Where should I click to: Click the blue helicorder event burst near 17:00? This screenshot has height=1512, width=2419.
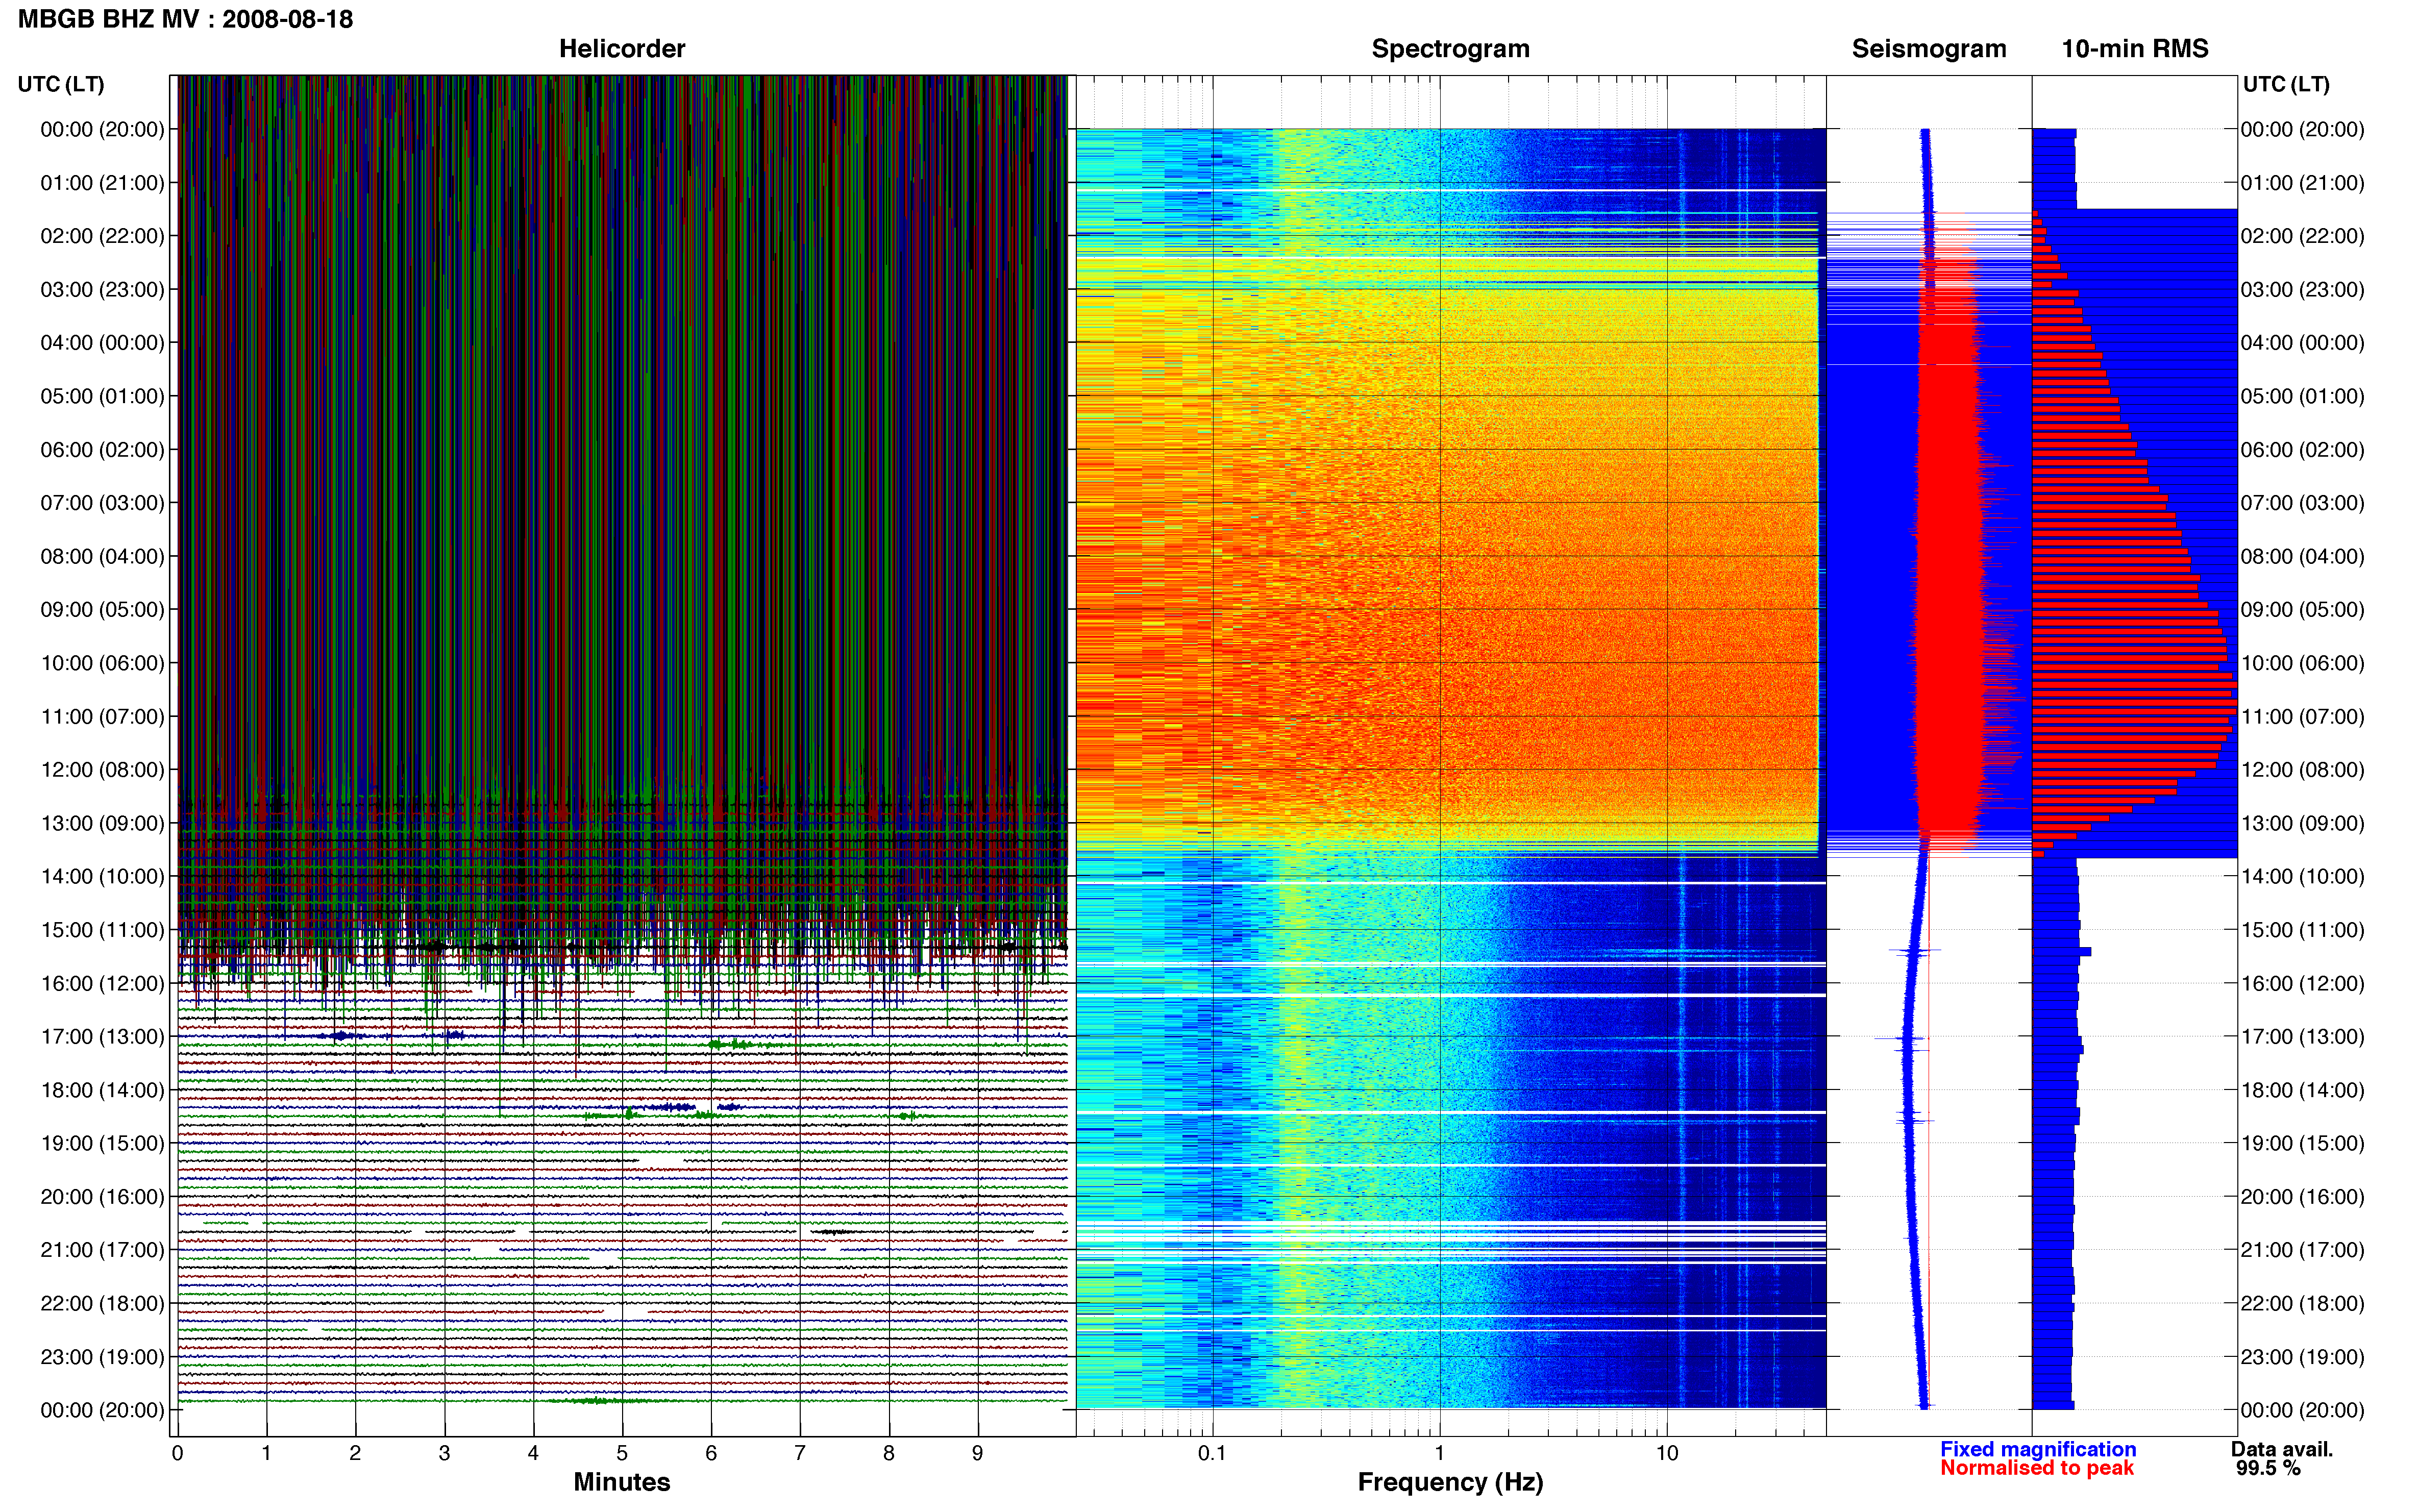pos(342,1035)
